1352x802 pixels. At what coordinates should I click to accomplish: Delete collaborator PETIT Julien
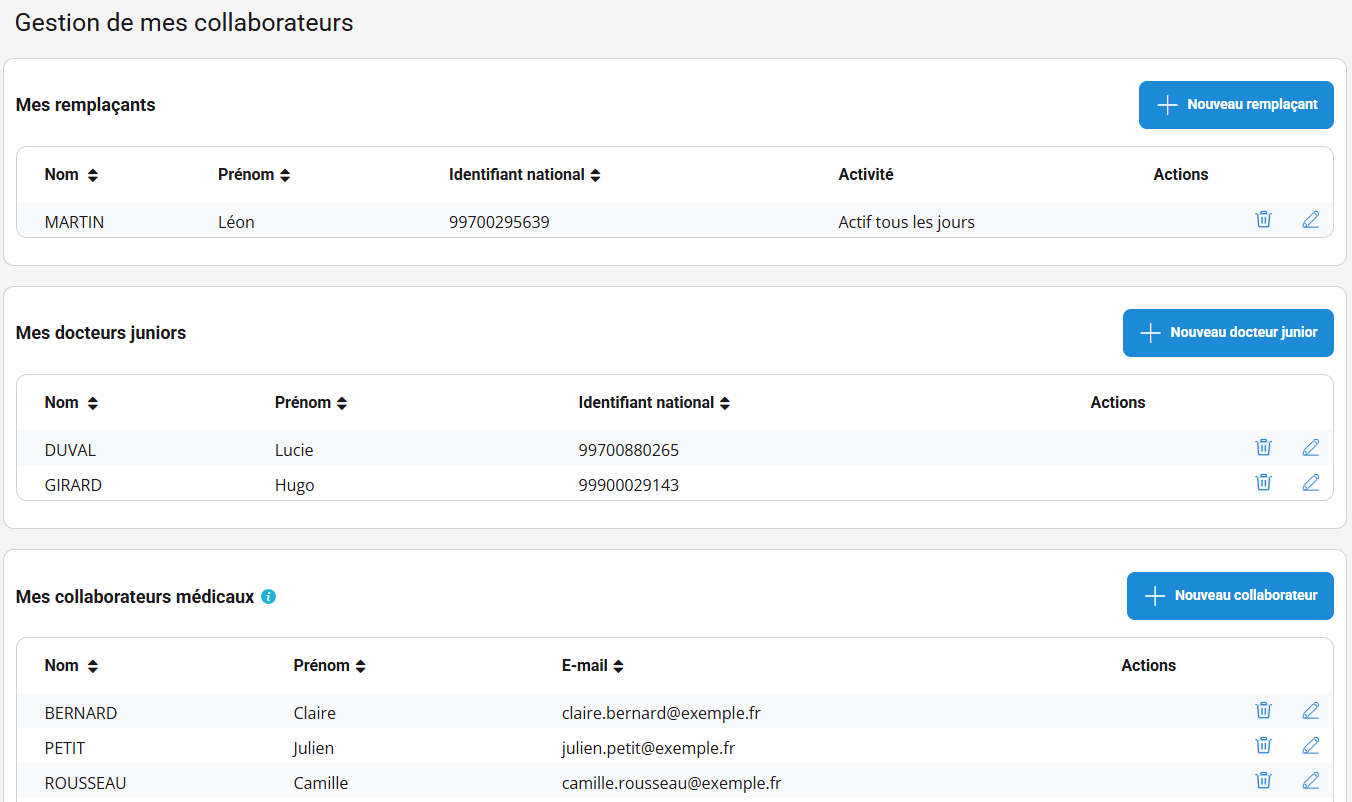[1263, 745]
